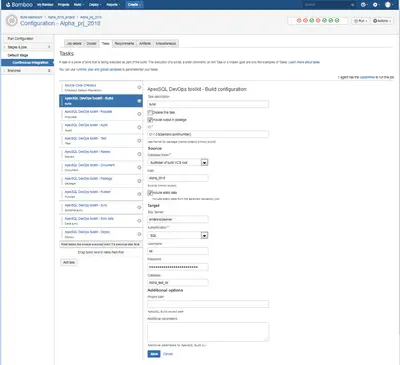Focus the Project path input field
400x365 pixels.
pyautogui.click(x=208, y=304)
